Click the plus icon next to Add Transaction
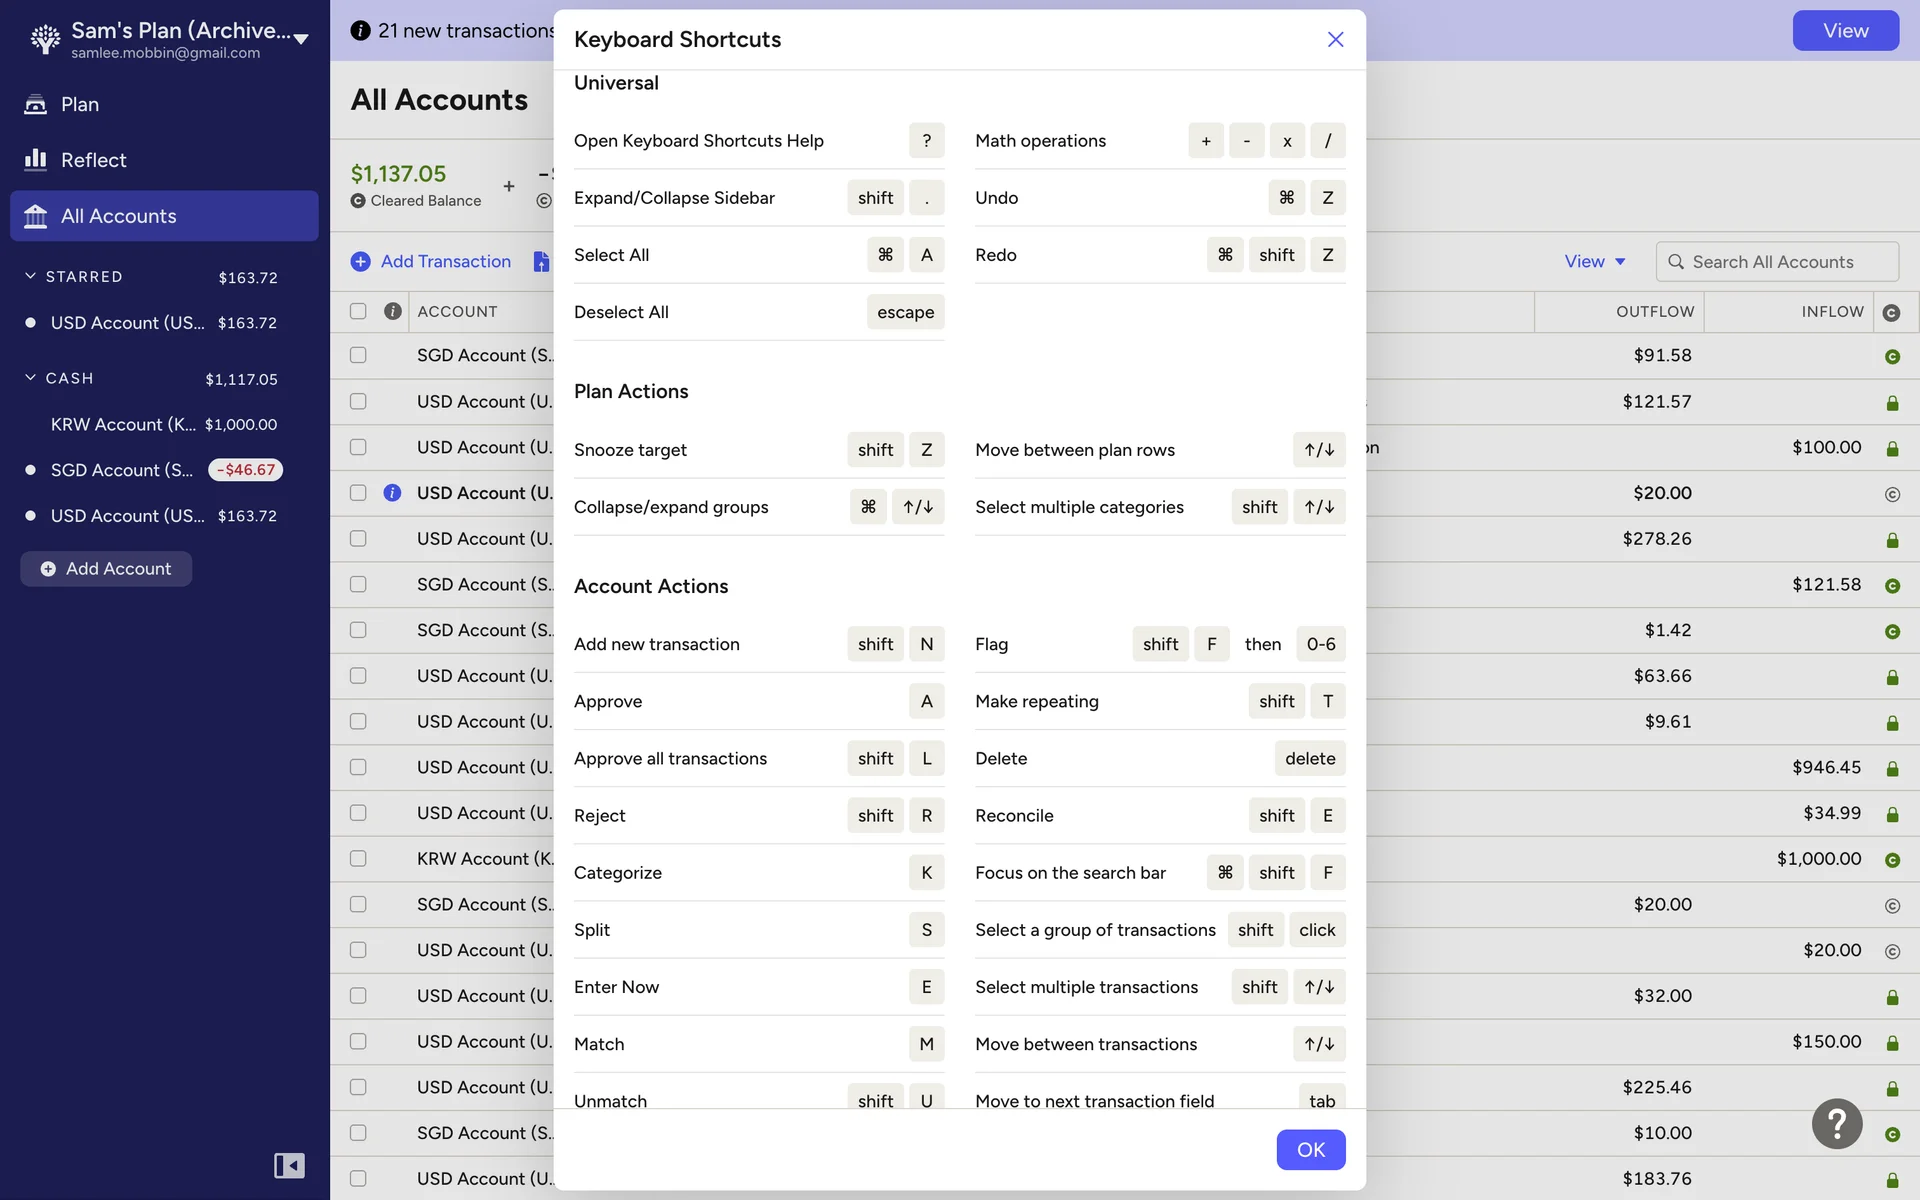Image resolution: width=1920 pixels, height=1200 pixels. [360, 261]
